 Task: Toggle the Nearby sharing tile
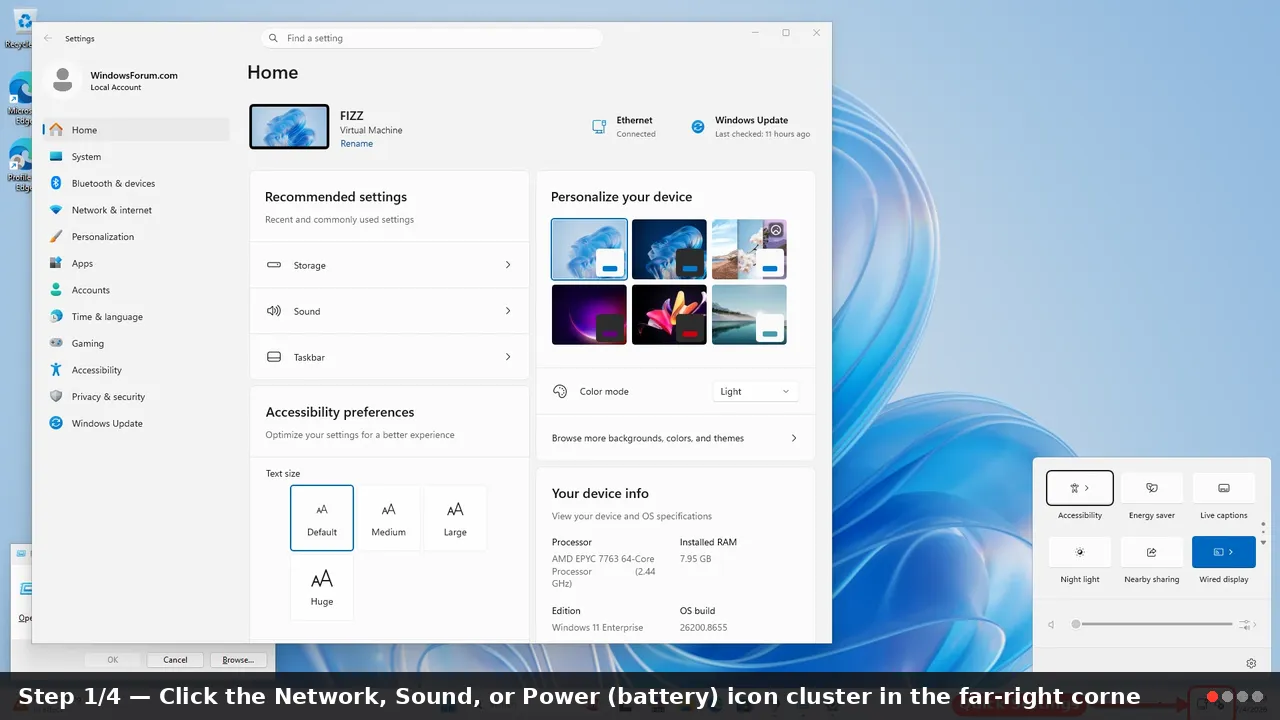pos(1152,552)
